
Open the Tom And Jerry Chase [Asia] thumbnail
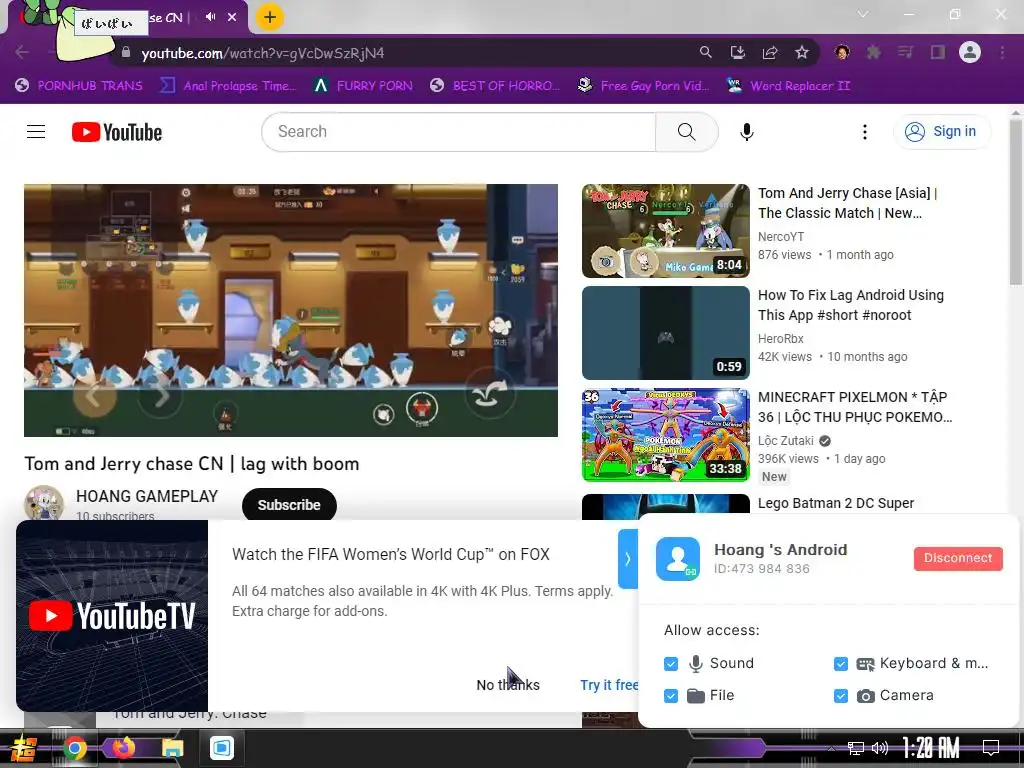pyautogui.click(x=665, y=231)
